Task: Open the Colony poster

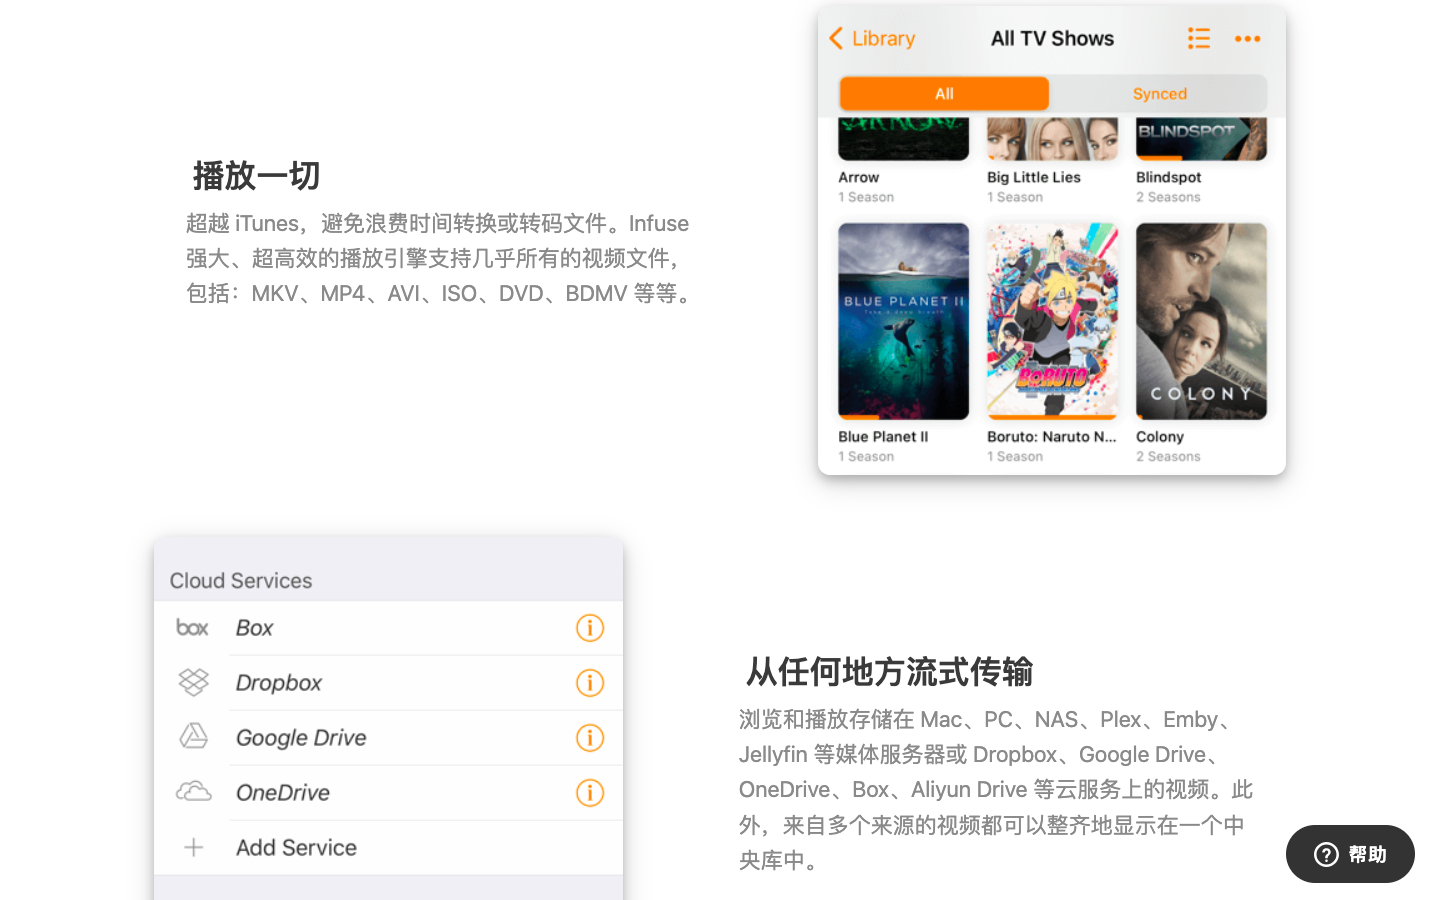Action: [x=1201, y=321]
